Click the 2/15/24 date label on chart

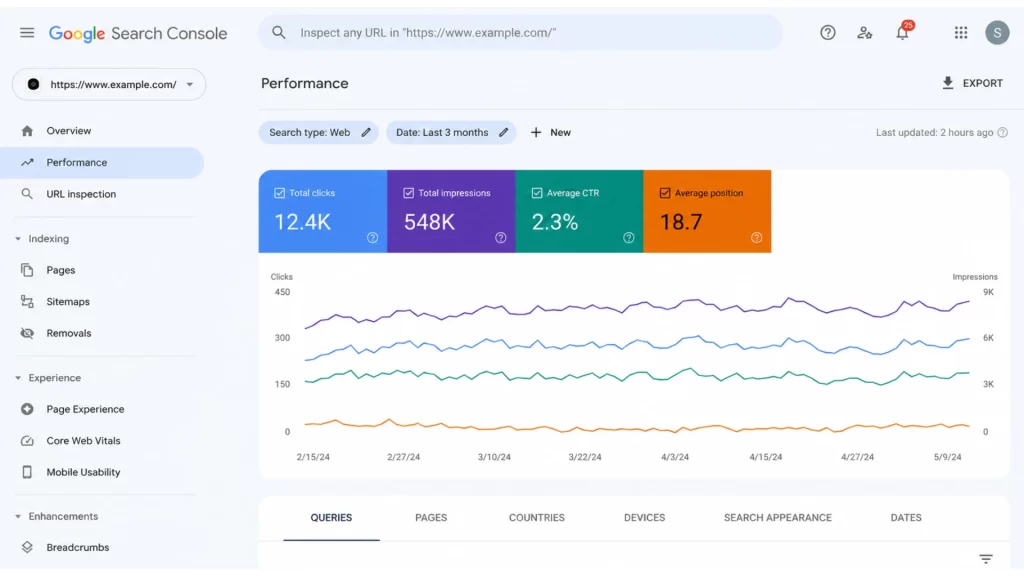pos(313,457)
